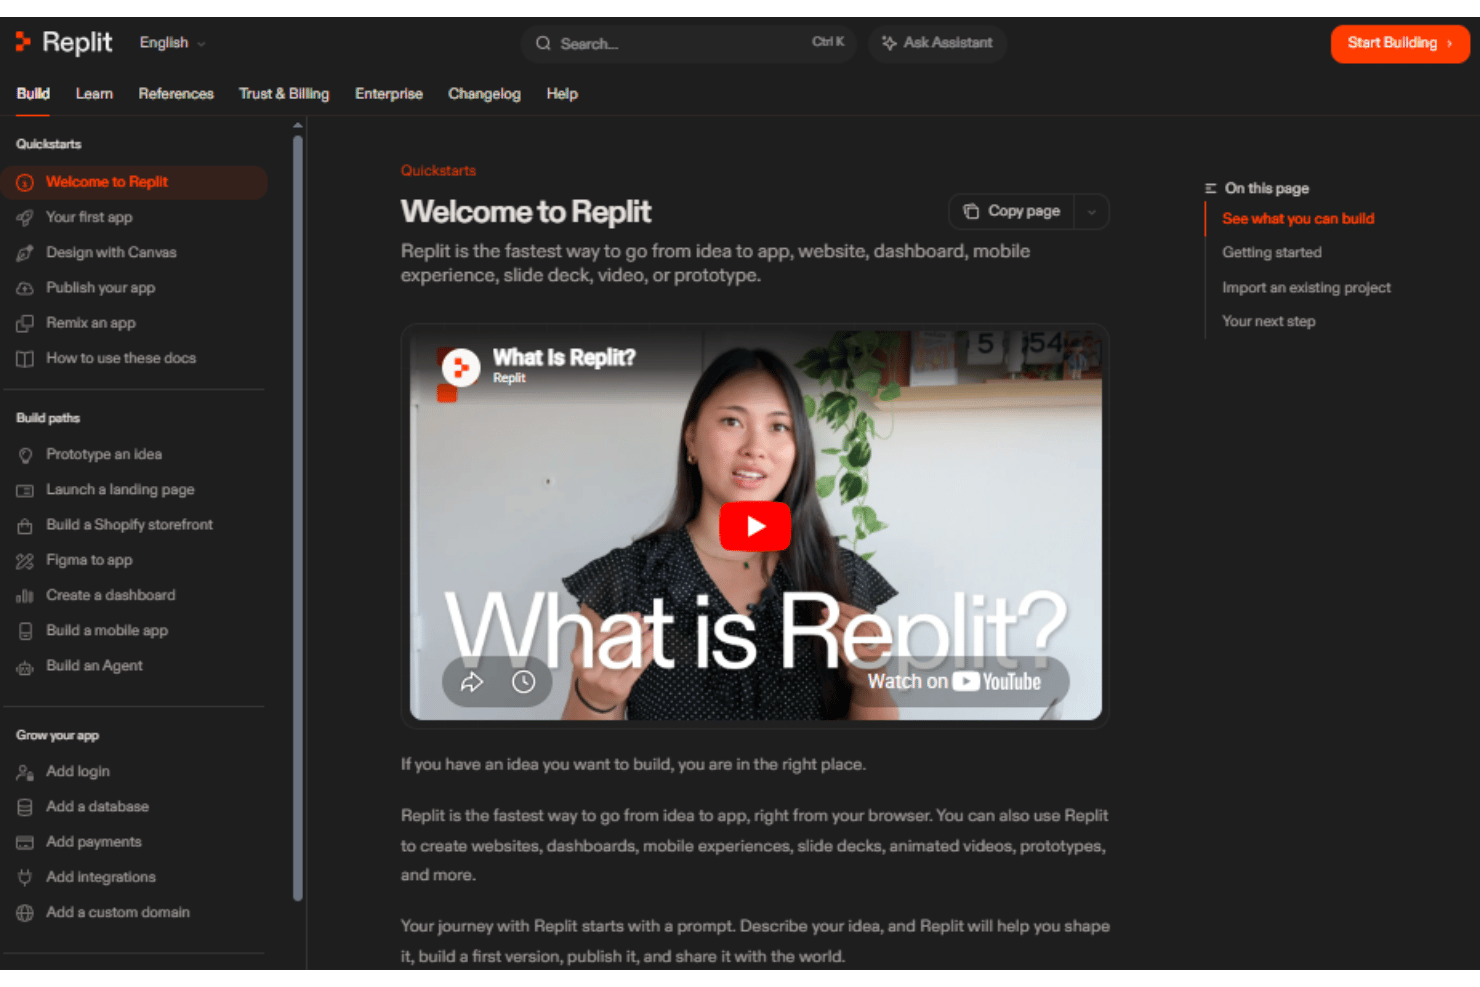Image resolution: width=1480 pixels, height=987 pixels.
Task: Jump to See what you can build
Action: [x=1298, y=219]
